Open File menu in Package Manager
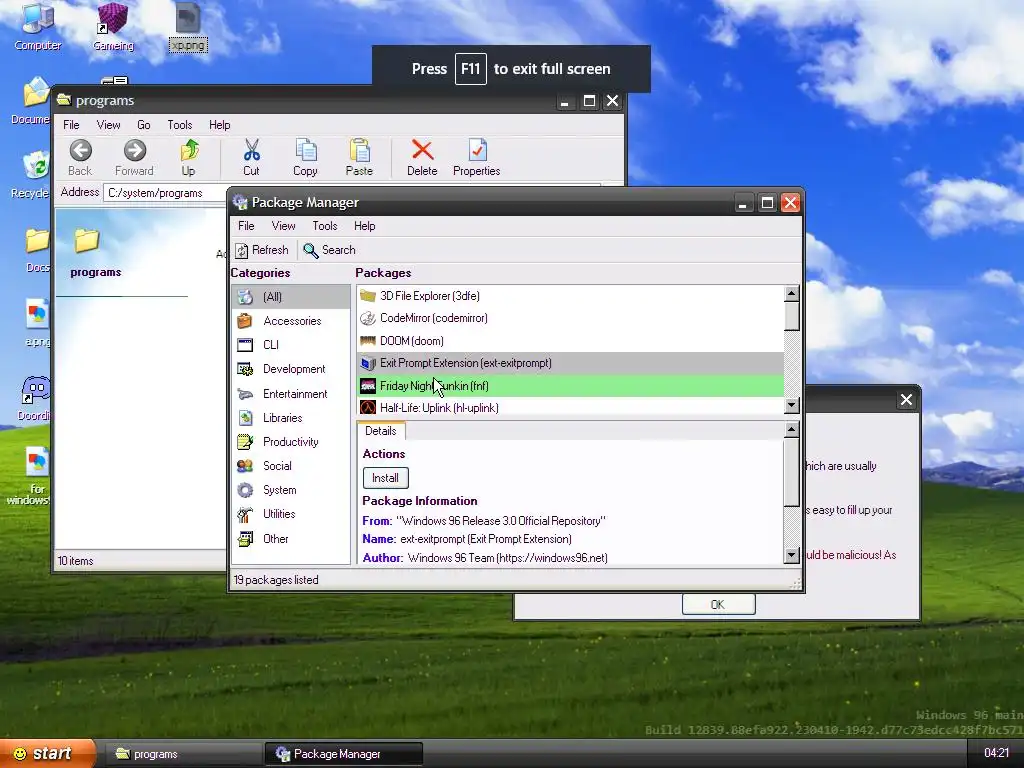This screenshot has height=768, width=1024. 246,226
